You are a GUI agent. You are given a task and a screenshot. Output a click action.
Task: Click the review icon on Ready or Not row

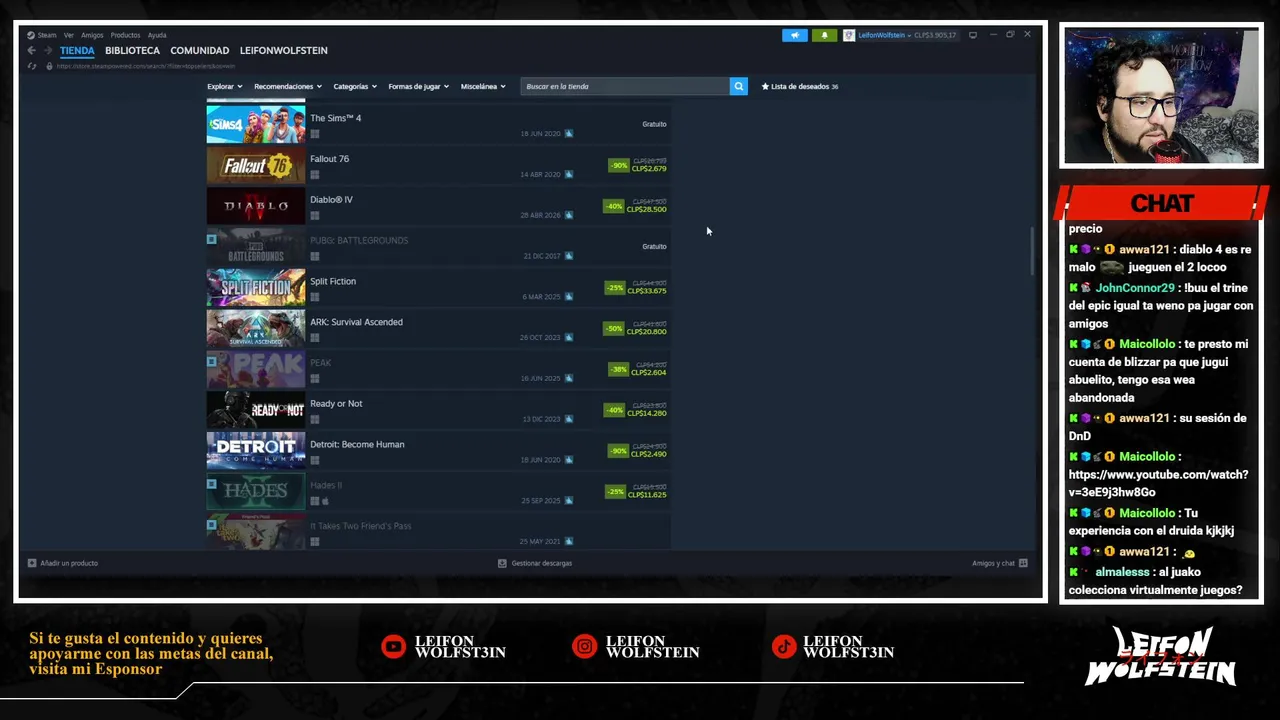point(569,419)
